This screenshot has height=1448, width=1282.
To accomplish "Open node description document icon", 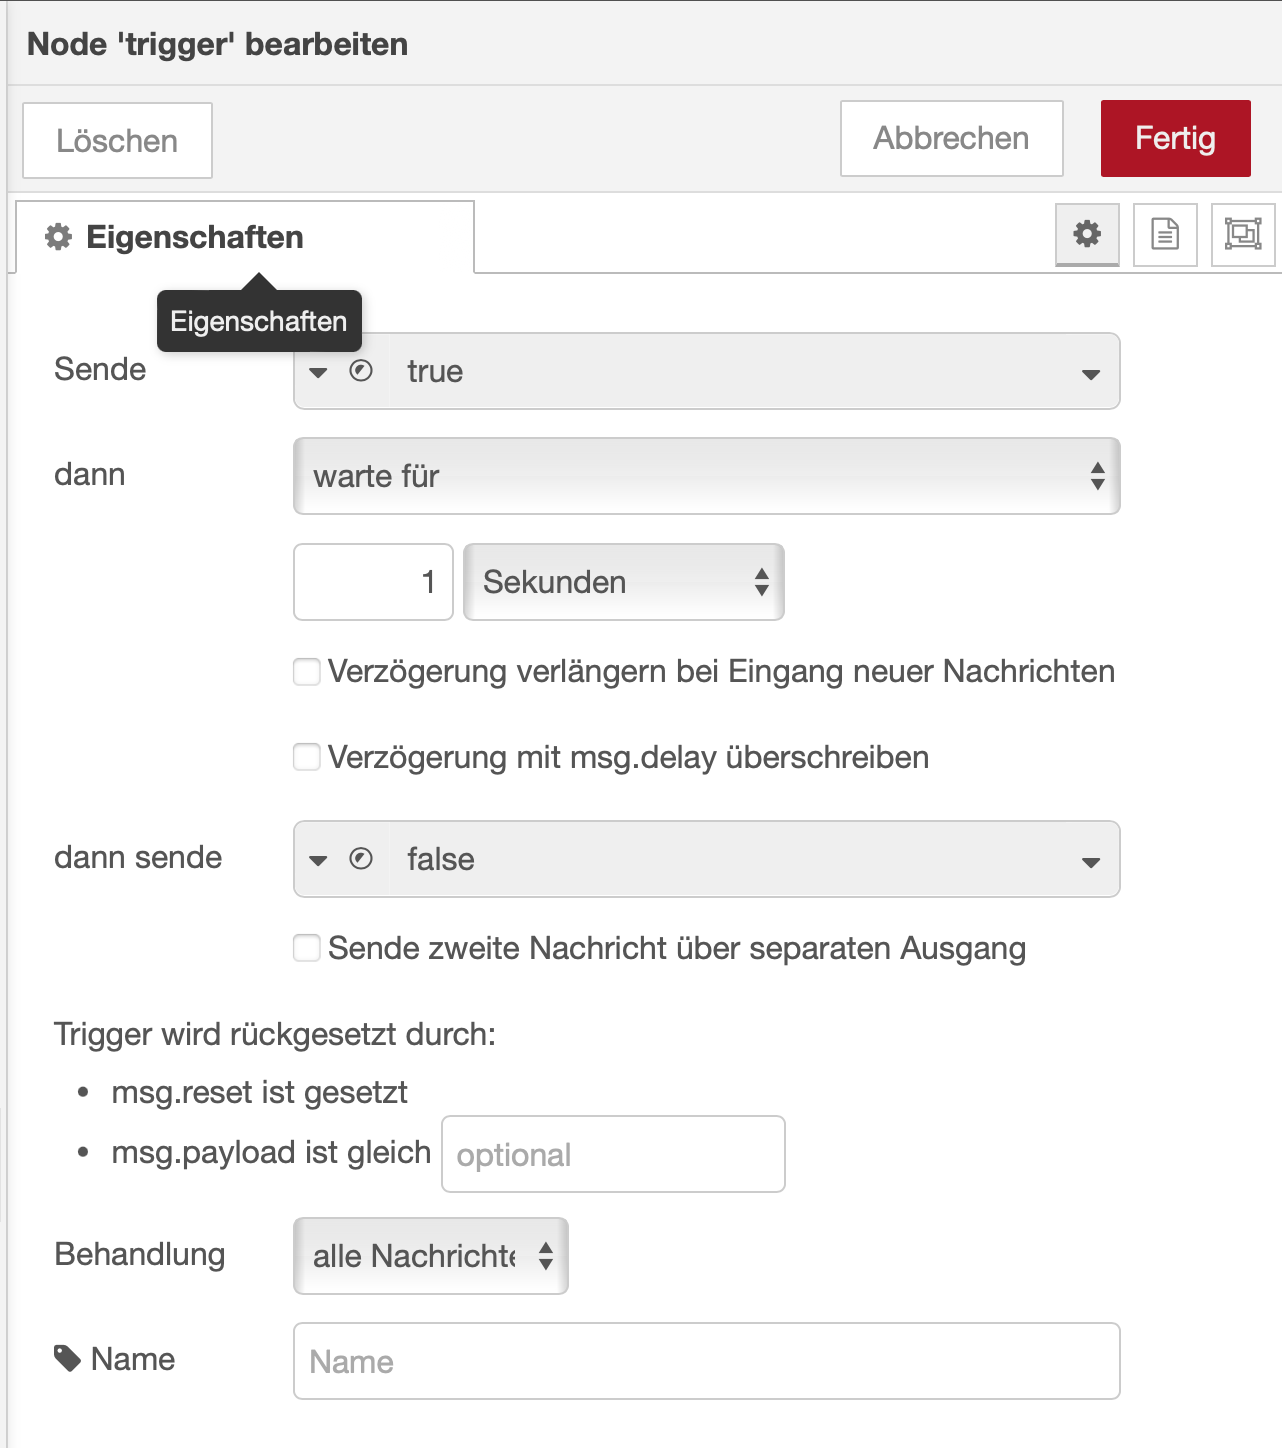I will point(1165,234).
